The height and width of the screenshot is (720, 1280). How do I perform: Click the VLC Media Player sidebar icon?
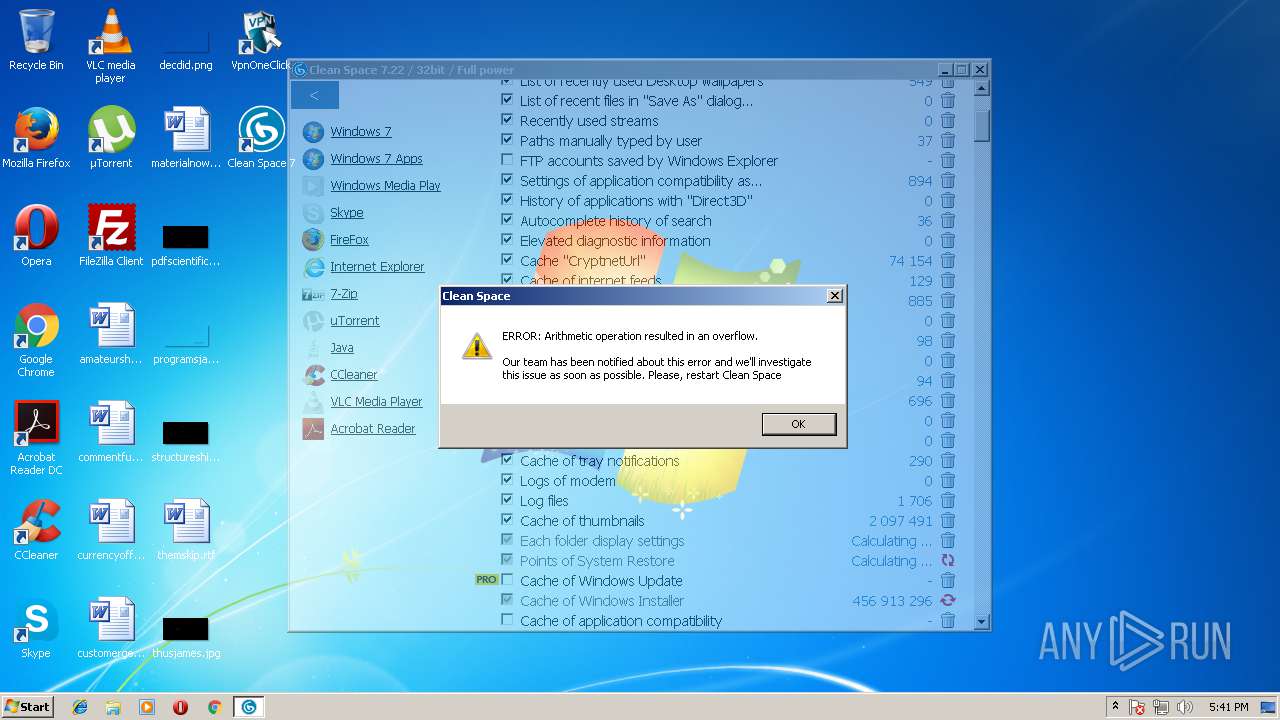click(x=313, y=402)
